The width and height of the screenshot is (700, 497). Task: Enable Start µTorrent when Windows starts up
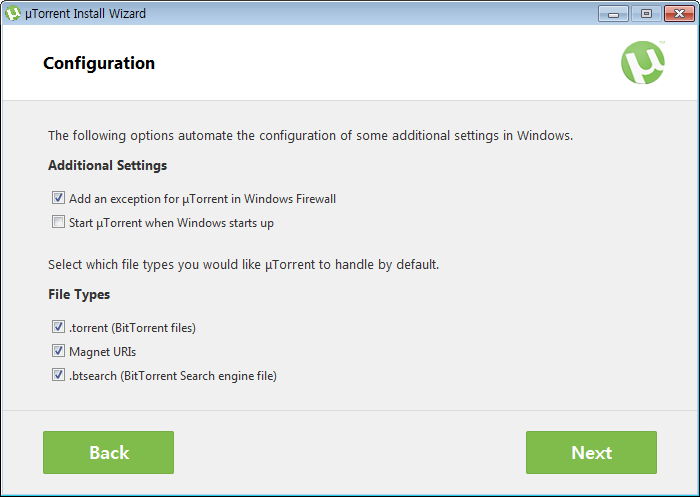(x=58, y=222)
